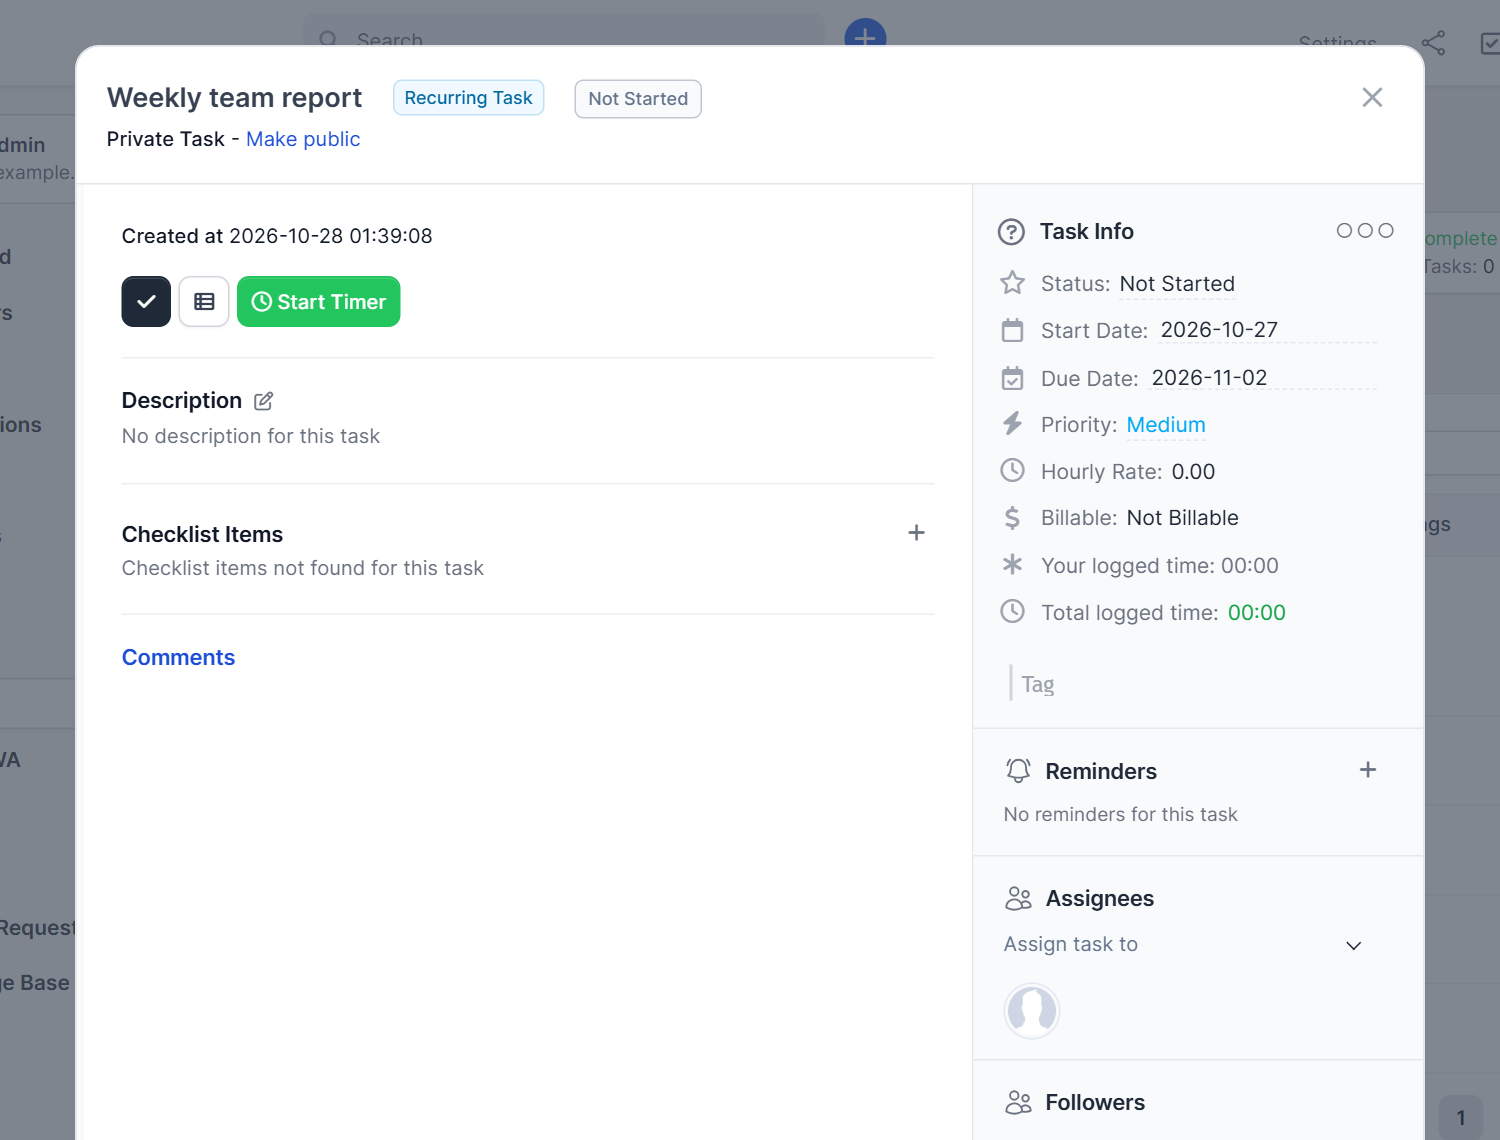Mark task complete with the checkmark button

click(x=146, y=302)
